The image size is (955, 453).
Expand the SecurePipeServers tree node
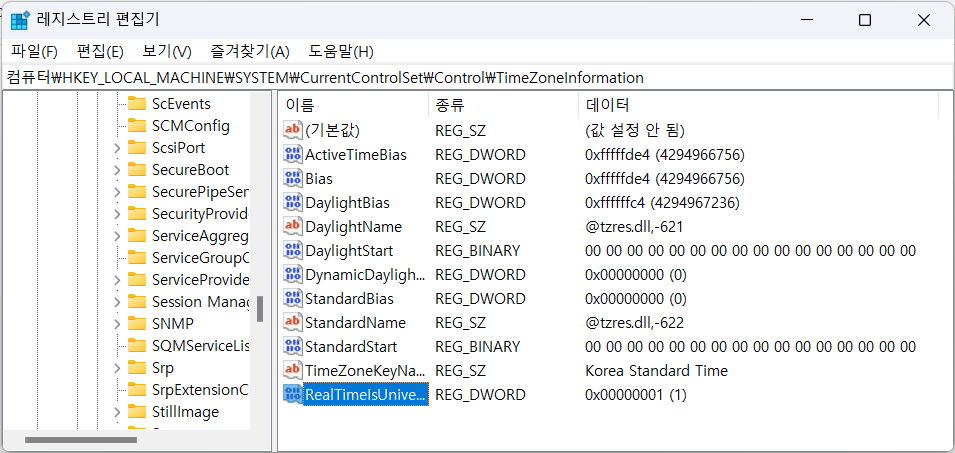pos(117,192)
